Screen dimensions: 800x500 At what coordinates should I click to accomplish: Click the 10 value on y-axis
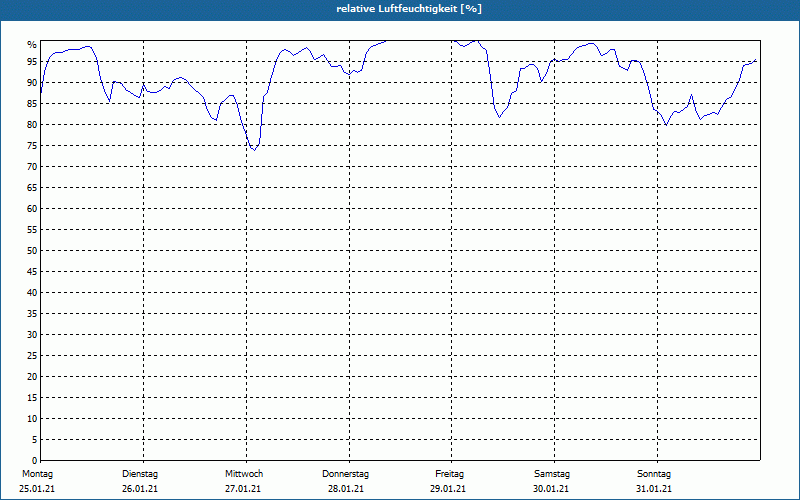click(32, 419)
